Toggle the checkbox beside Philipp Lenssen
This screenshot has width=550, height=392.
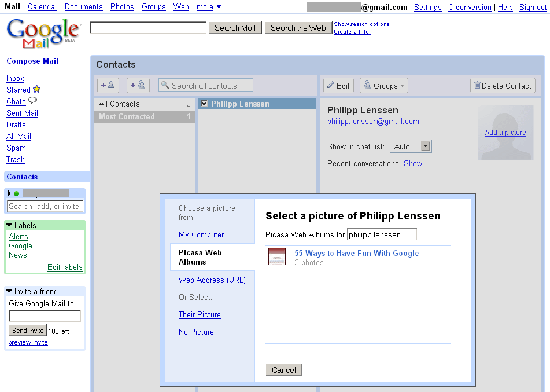coord(204,104)
